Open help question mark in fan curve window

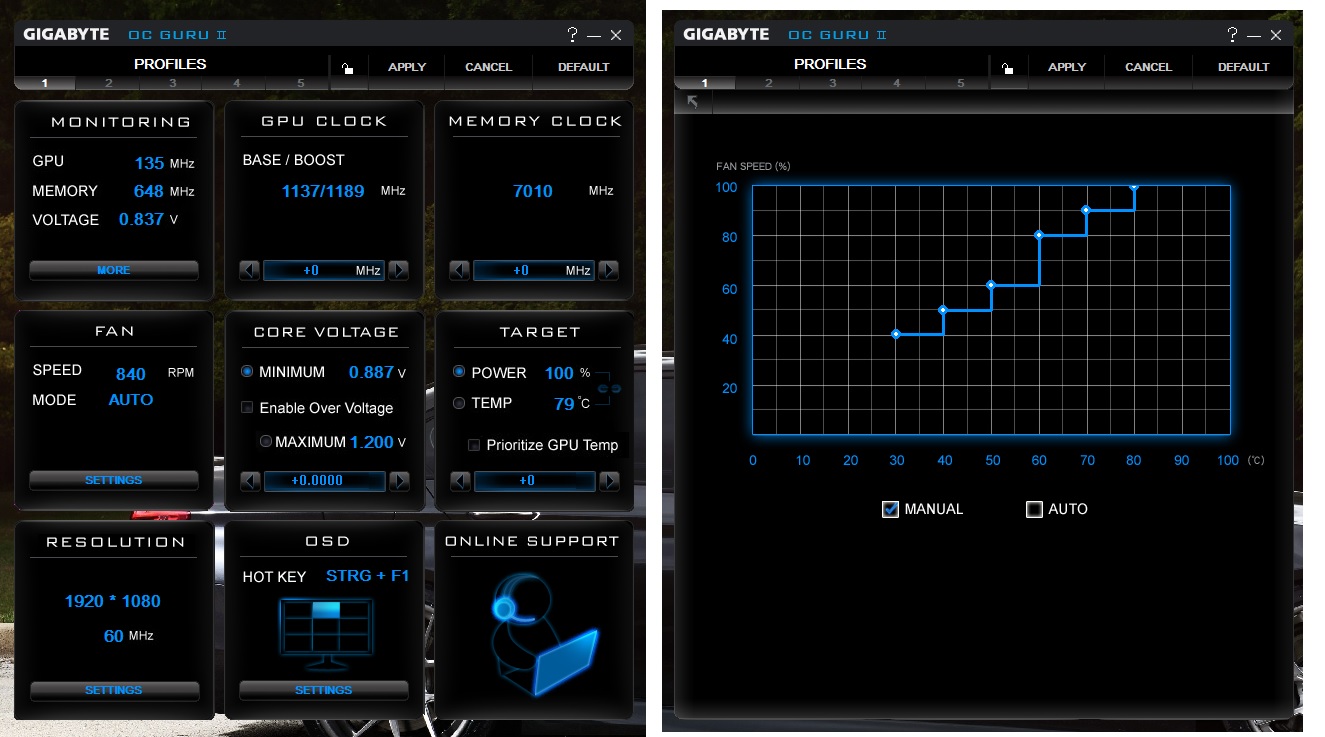click(x=1232, y=34)
